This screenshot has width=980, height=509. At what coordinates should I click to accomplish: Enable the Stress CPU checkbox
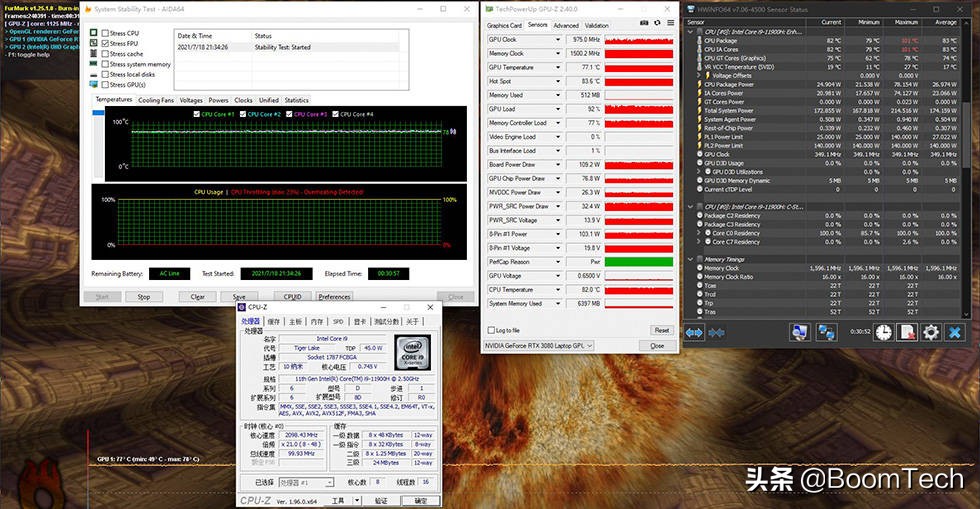106,33
